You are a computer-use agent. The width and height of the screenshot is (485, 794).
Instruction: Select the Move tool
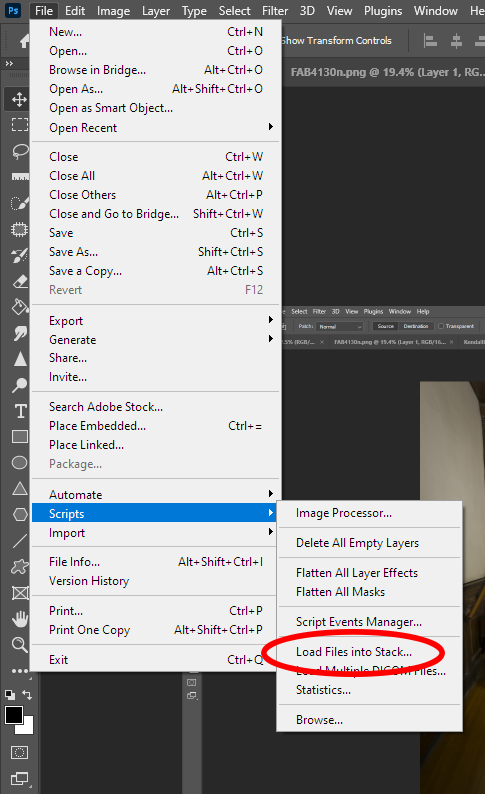pos(19,99)
